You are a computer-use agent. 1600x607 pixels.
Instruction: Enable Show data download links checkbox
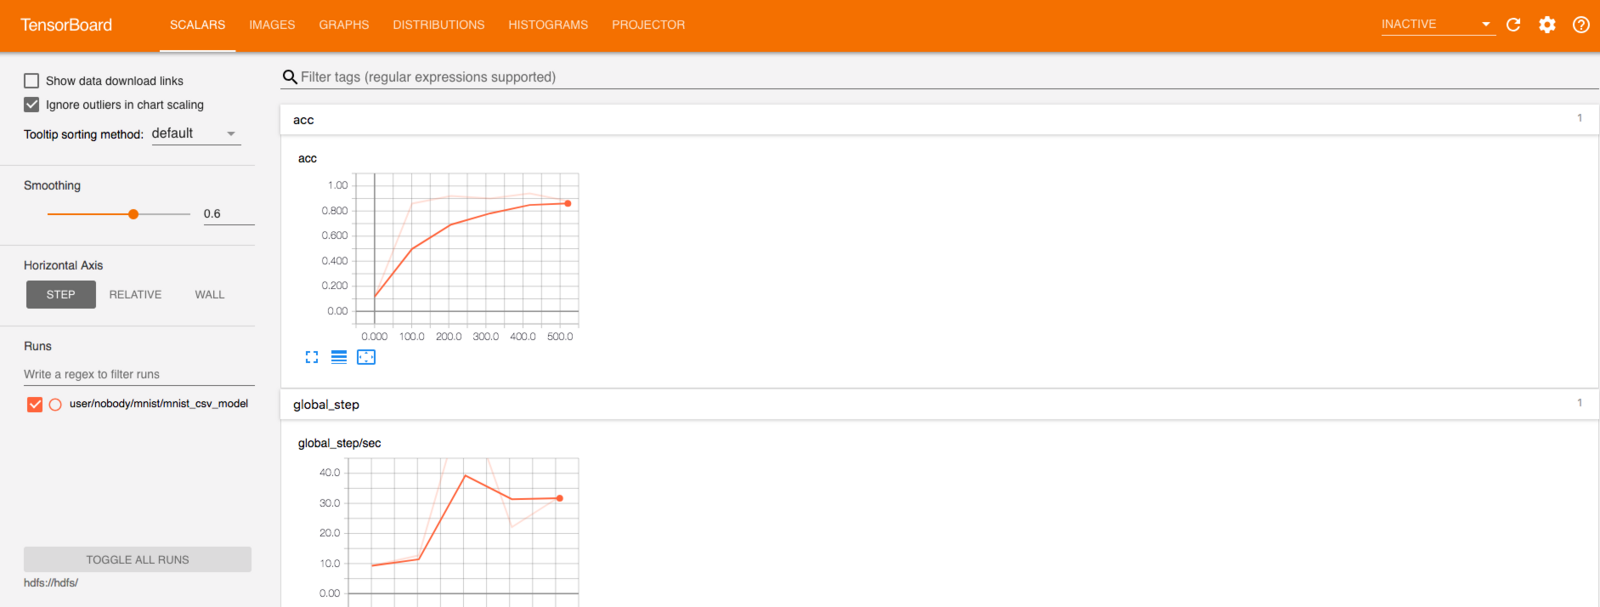tap(32, 81)
